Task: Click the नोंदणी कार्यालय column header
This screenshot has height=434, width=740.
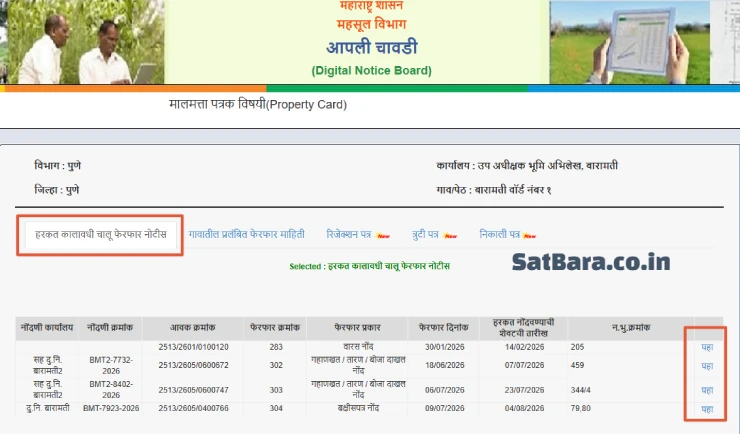Action: [47, 327]
